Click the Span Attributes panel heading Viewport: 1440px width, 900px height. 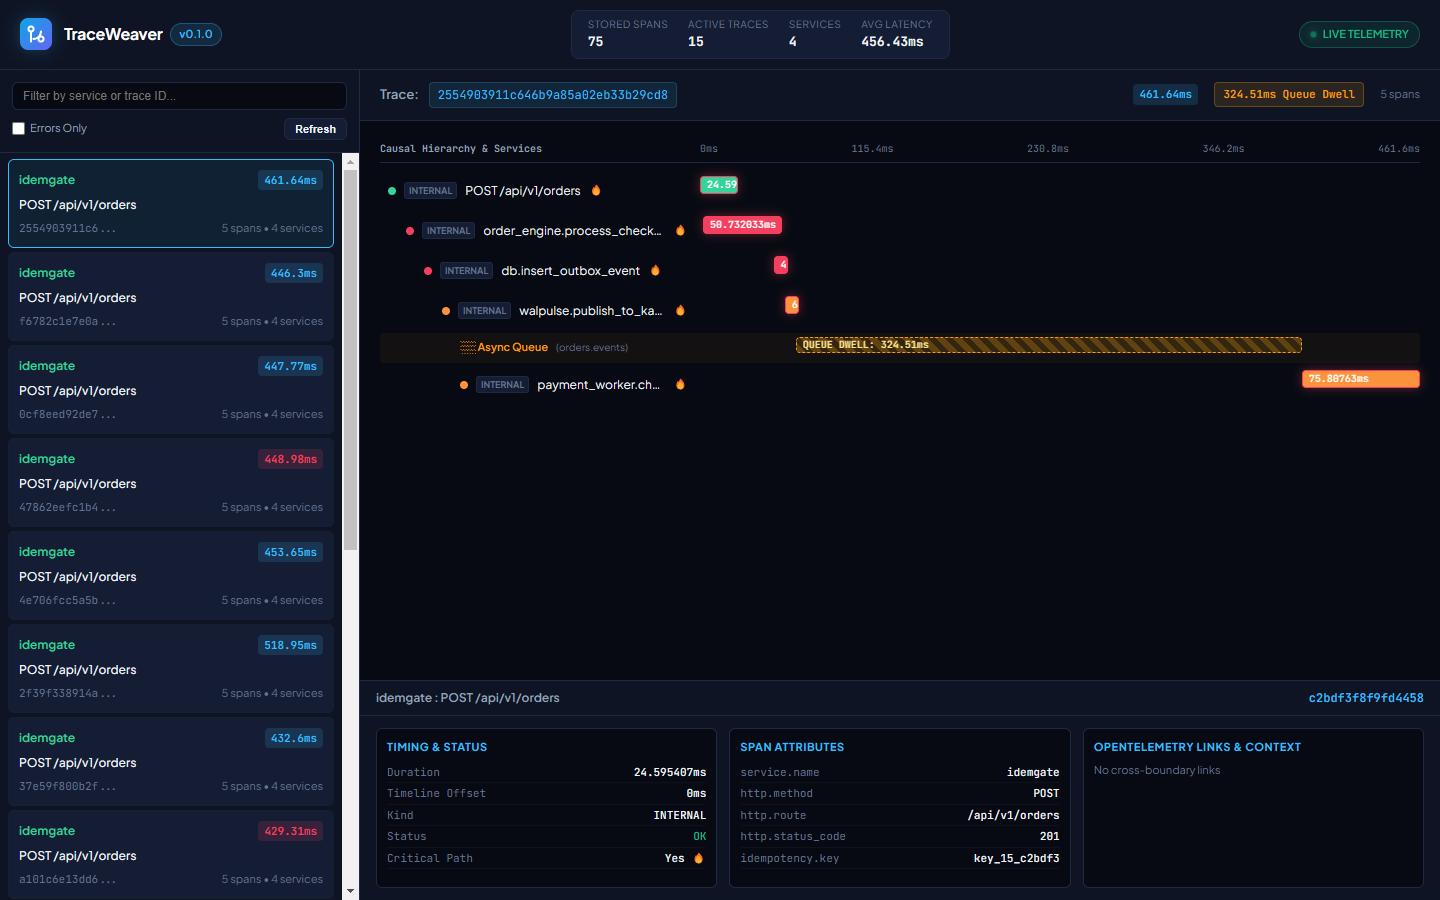(792, 747)
